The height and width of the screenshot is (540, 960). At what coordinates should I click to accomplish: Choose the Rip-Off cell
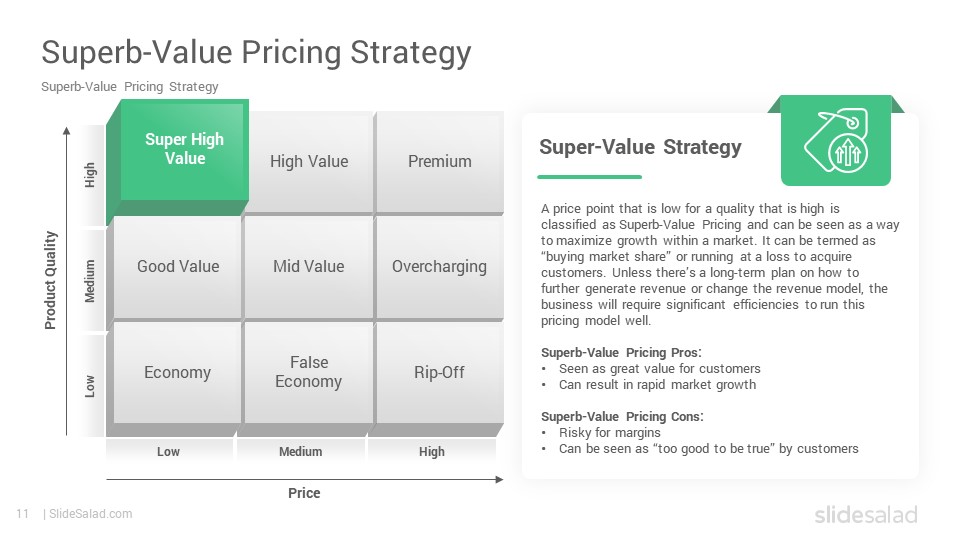(x=440, y=372)
